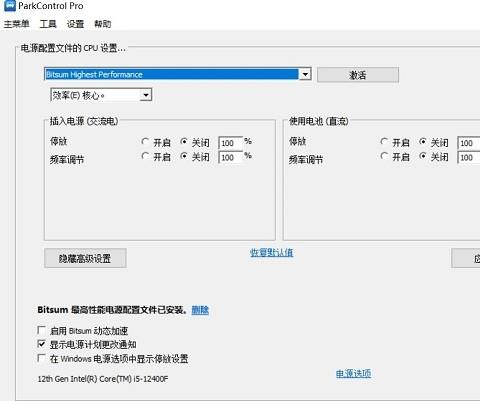The image size is (480, 401).
Task: Click the 插入电源 (交流电) group label
Action: pyautogui.click(x=84, y=121)
